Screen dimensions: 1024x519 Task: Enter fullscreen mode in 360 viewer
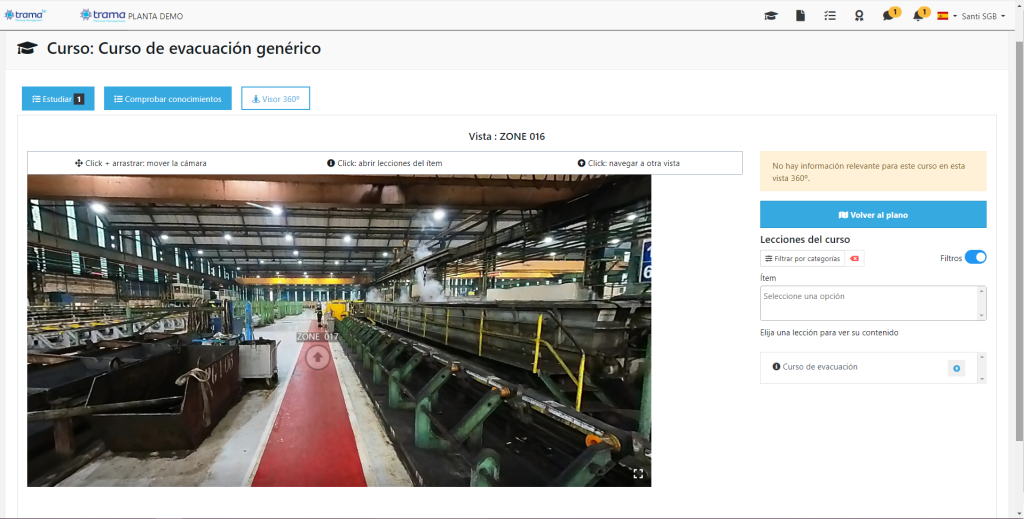(x=638, y=474)
